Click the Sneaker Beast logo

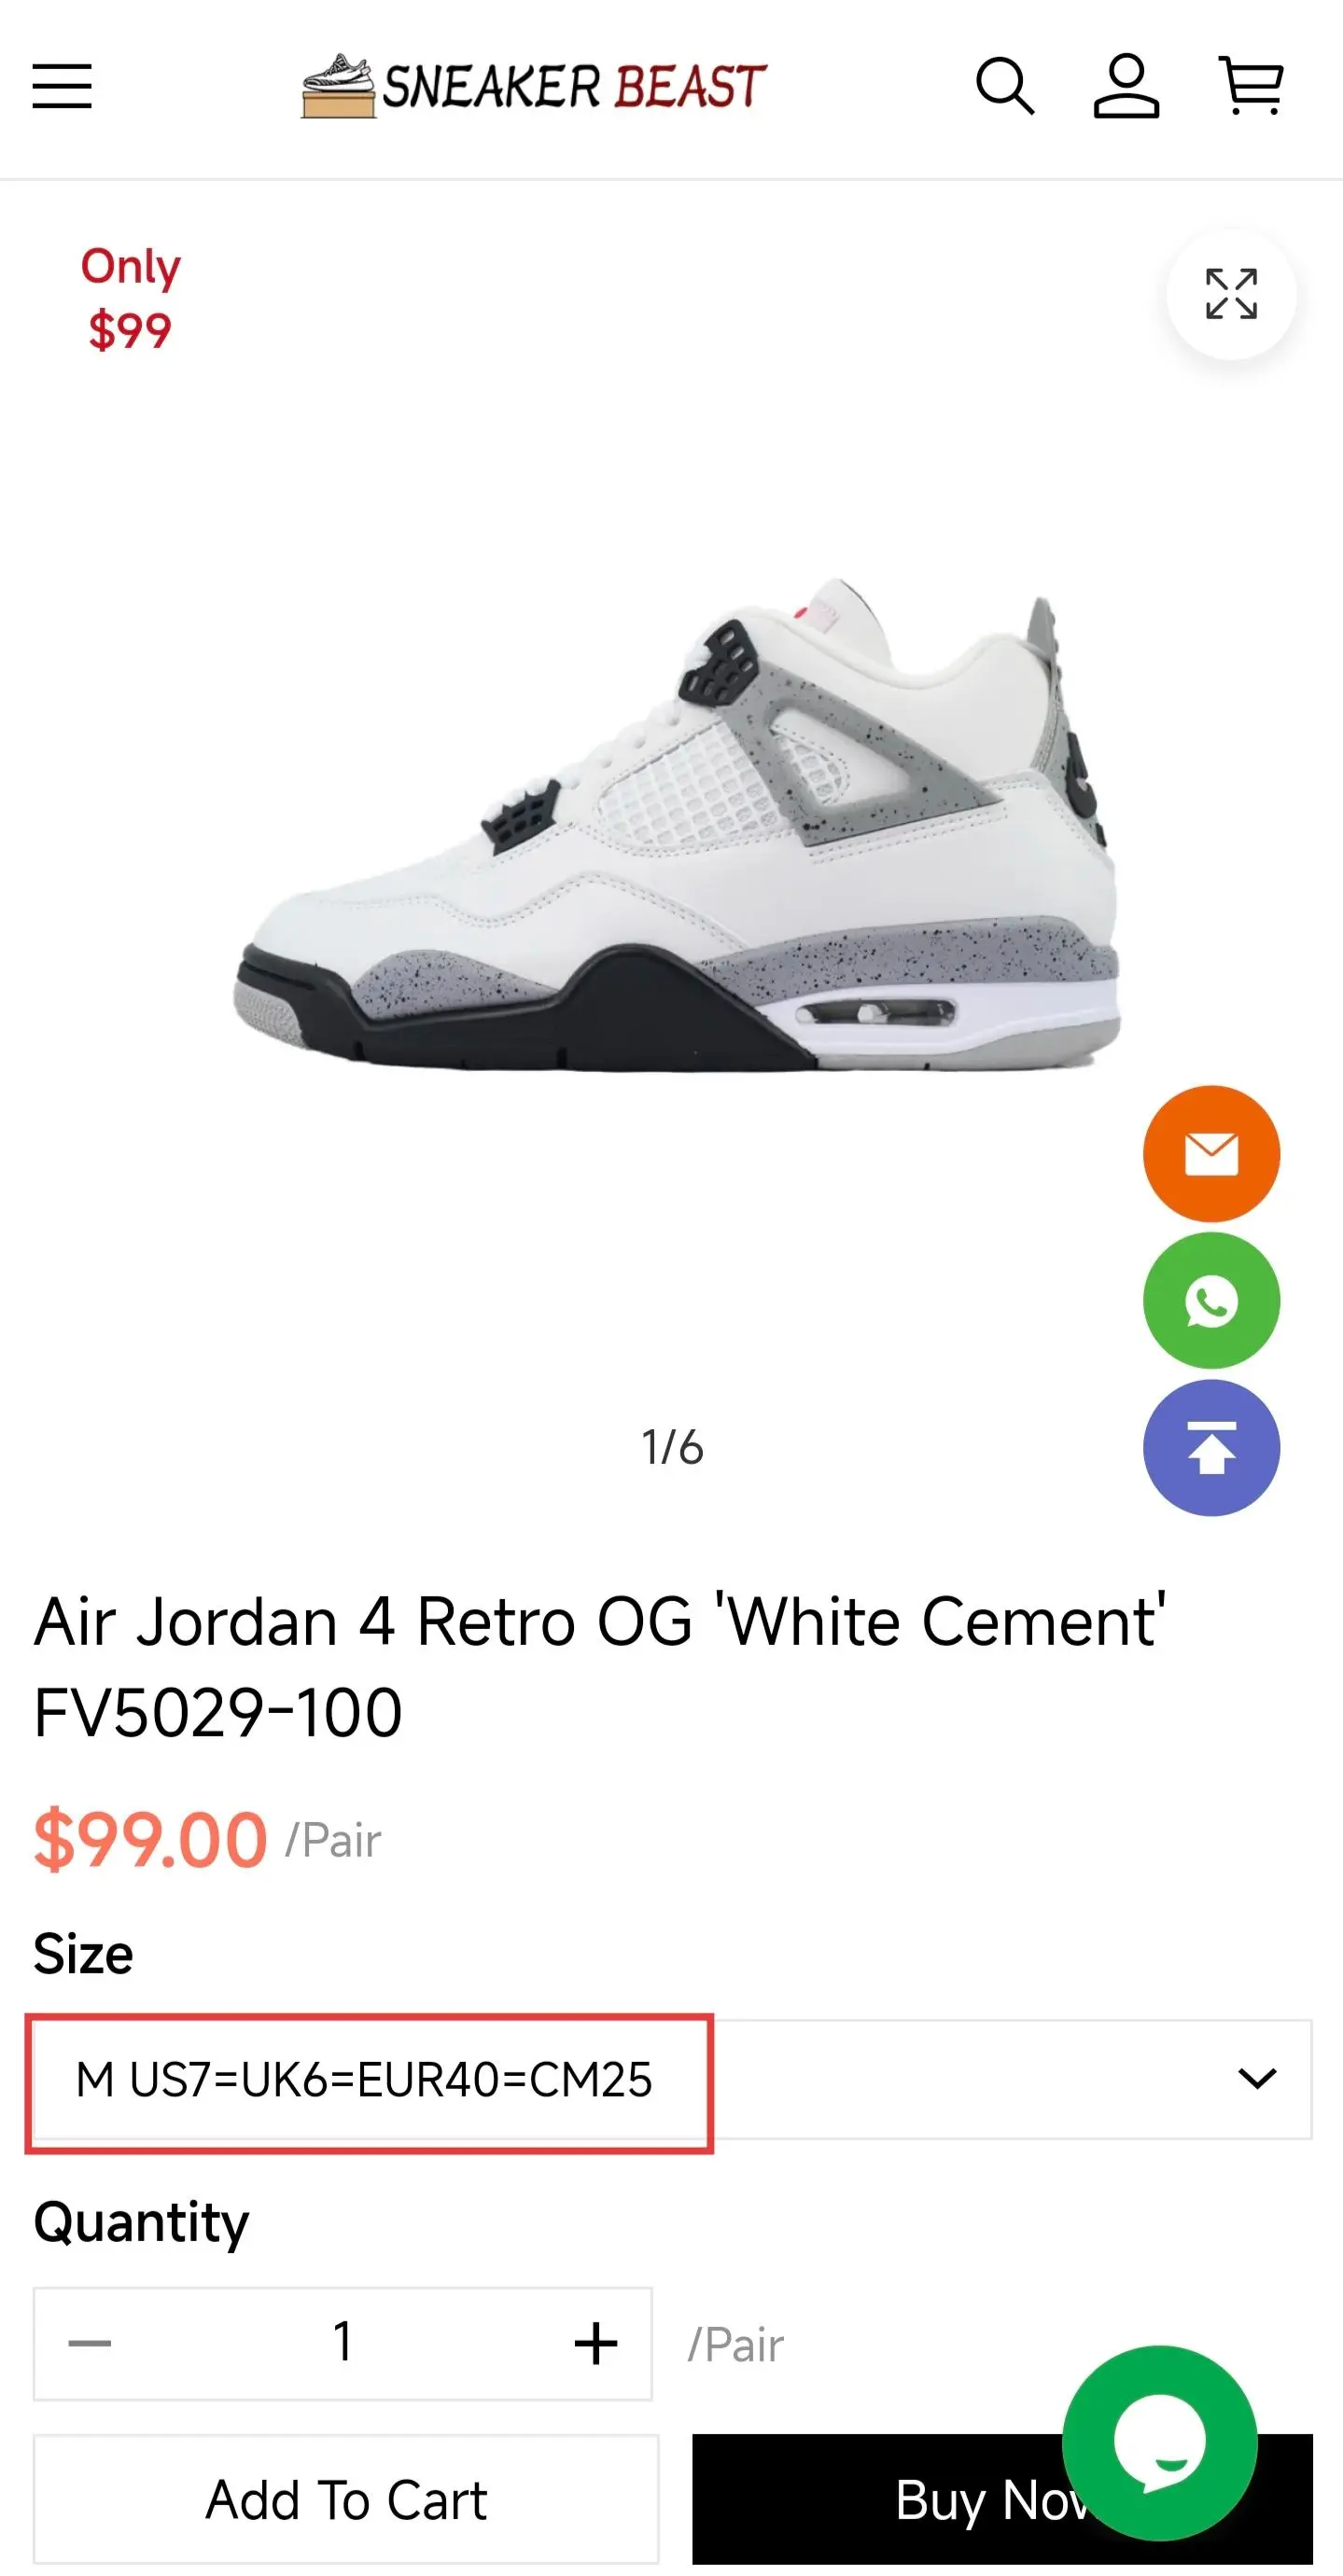(534, 86)
